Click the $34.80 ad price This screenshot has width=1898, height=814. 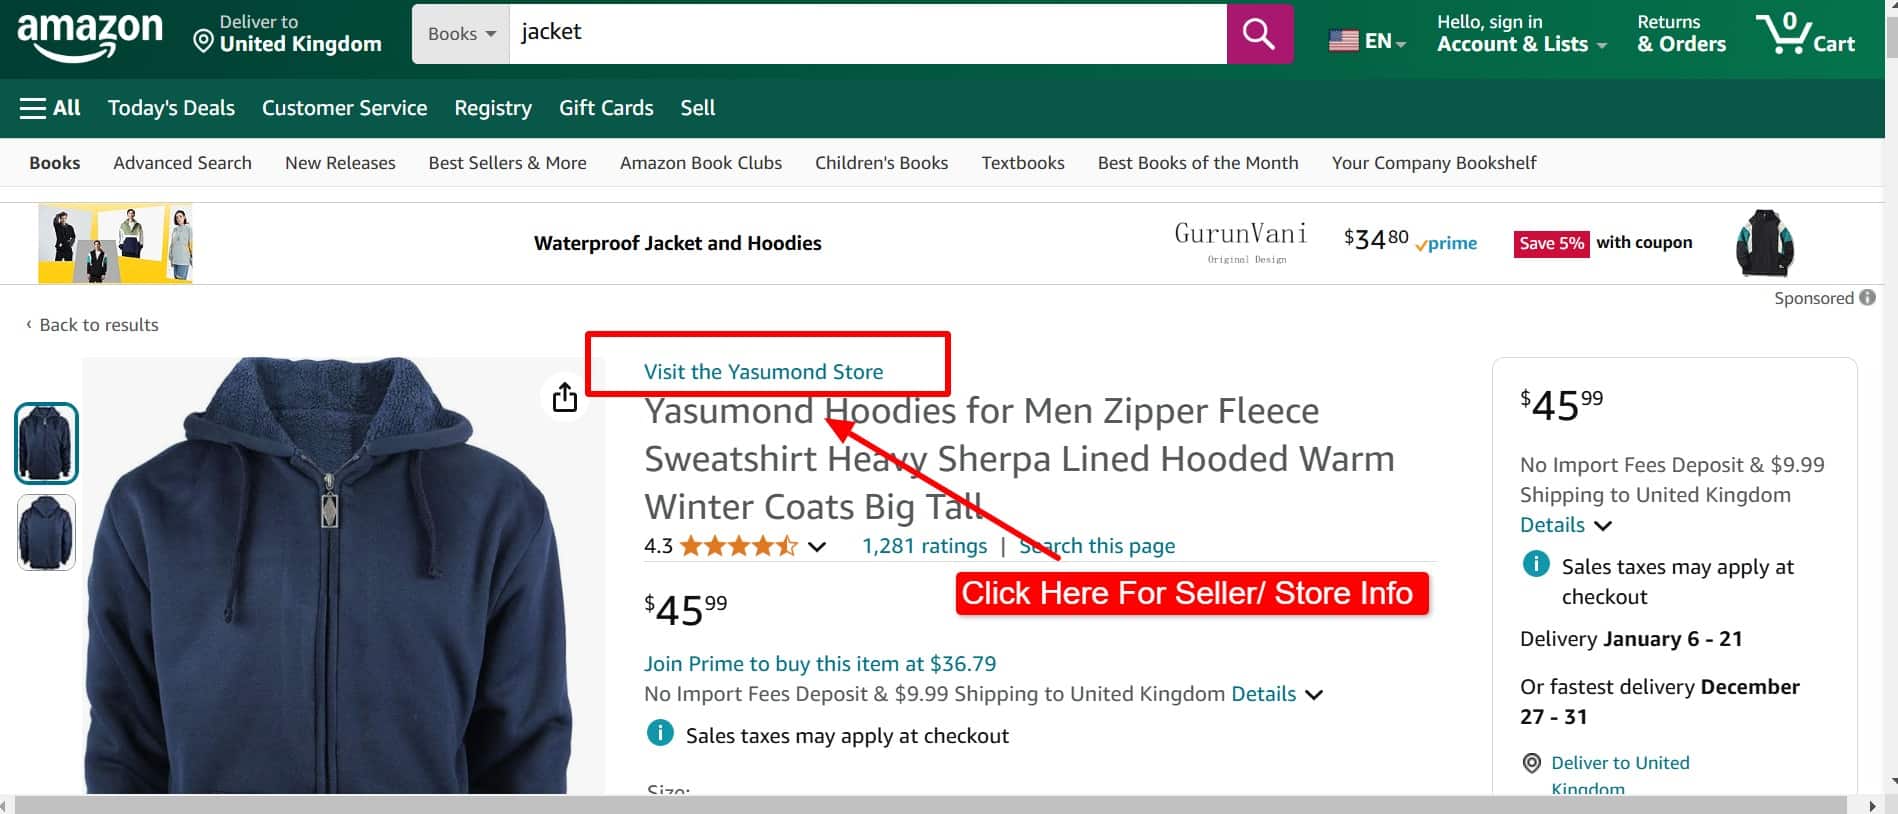[1376, 240]
